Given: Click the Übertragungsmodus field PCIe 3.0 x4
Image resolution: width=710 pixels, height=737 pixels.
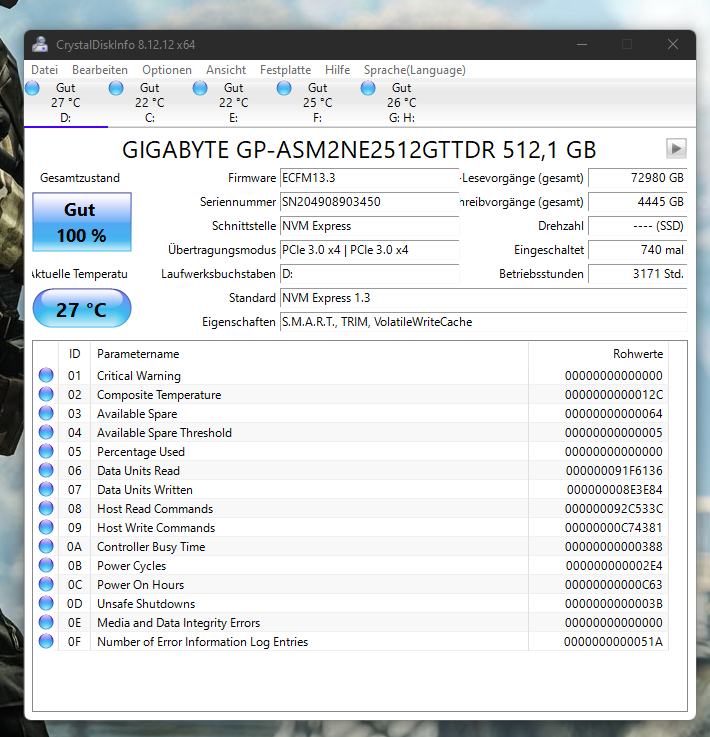Looking at the screenshot, I should (369, 250).
